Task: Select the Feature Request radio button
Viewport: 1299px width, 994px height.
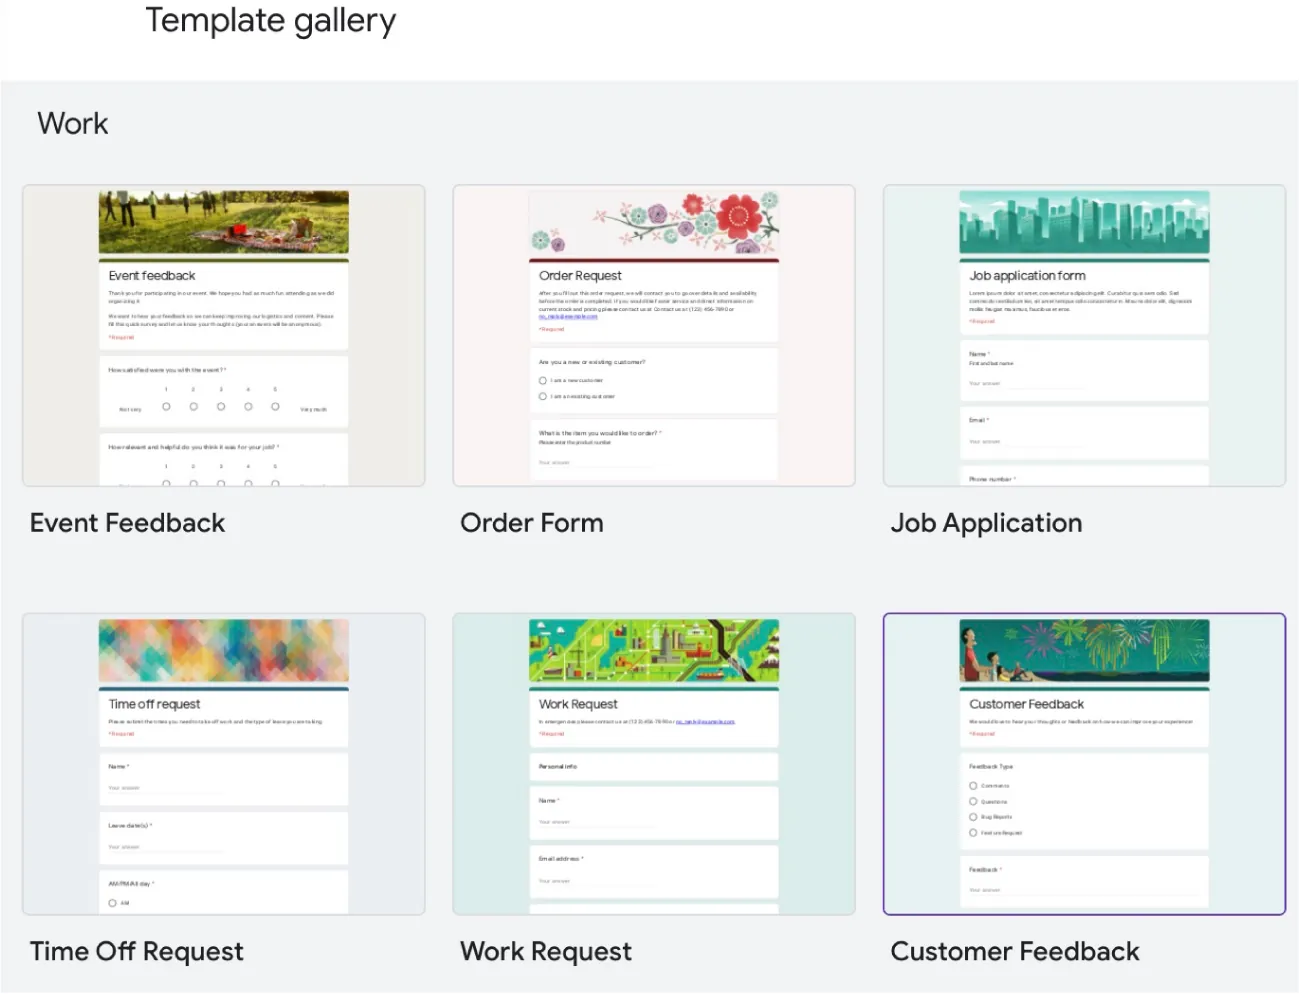Action: [x=973, y=832]
